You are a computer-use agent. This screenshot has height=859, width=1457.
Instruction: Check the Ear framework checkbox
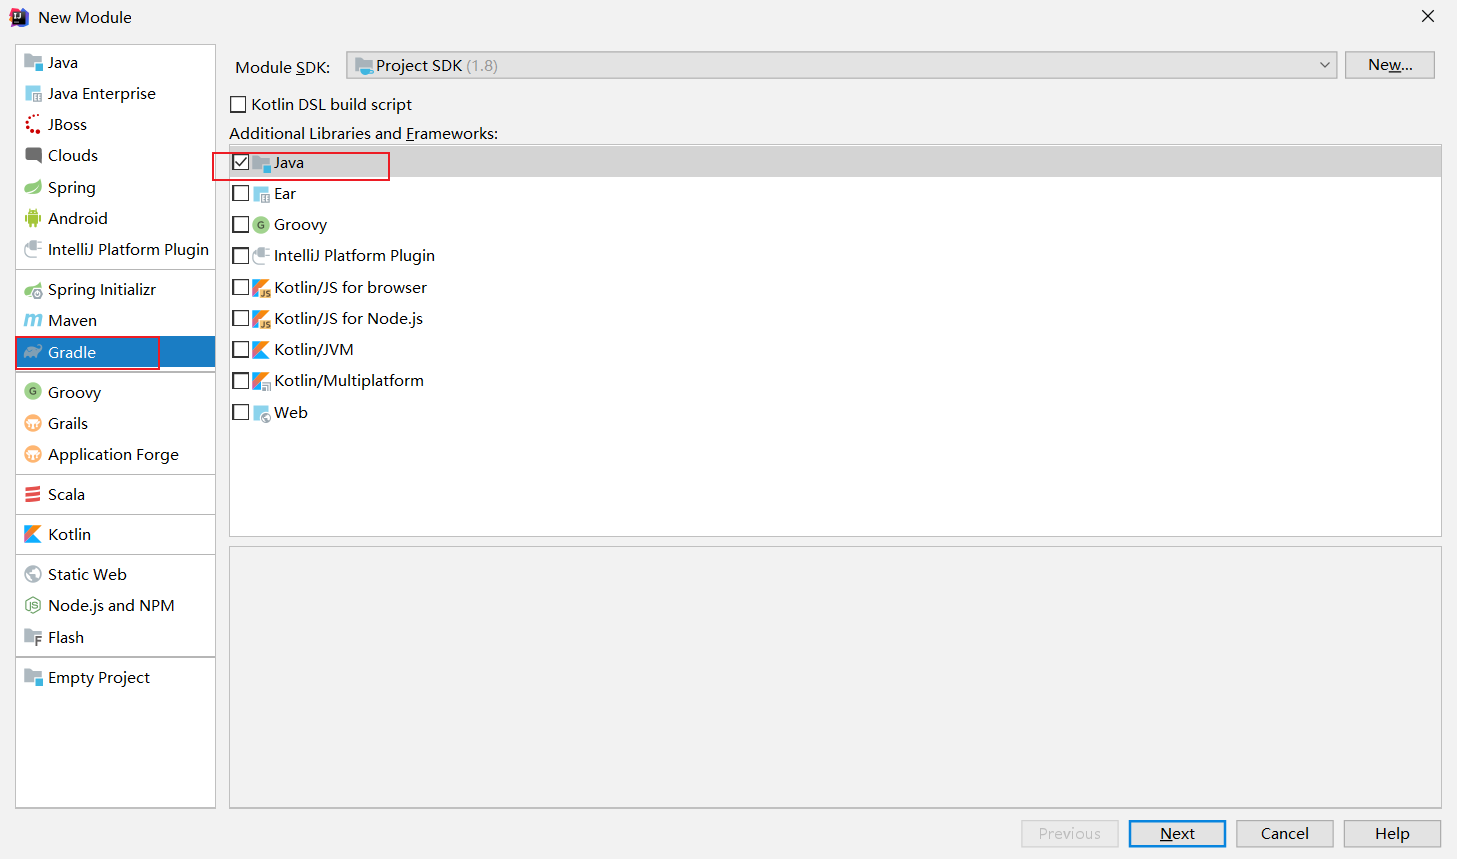[241, 193]
